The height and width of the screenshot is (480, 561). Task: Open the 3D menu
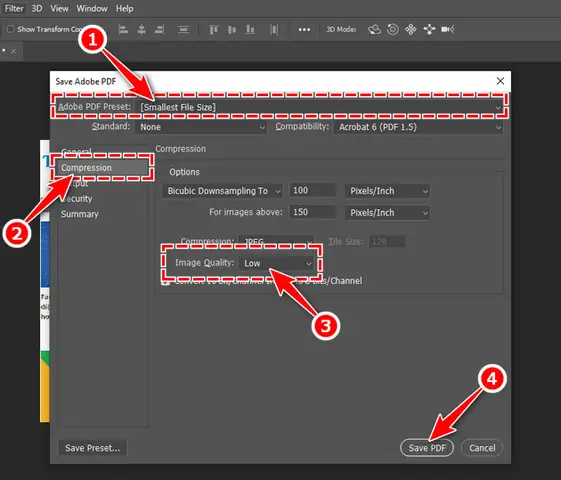[37, 8]
